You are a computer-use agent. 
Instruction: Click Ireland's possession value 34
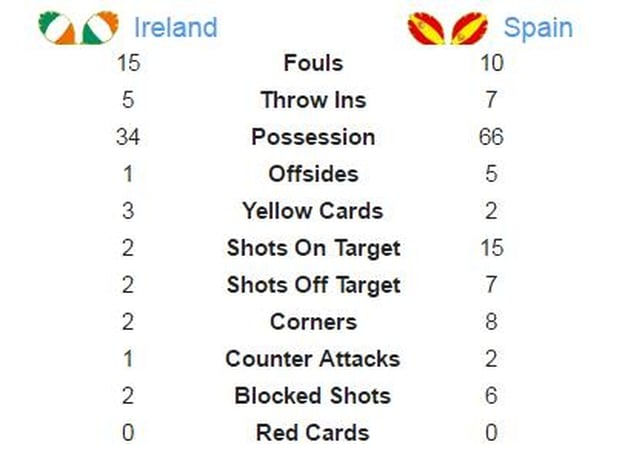pyautogui.click(x=128, y=137)
